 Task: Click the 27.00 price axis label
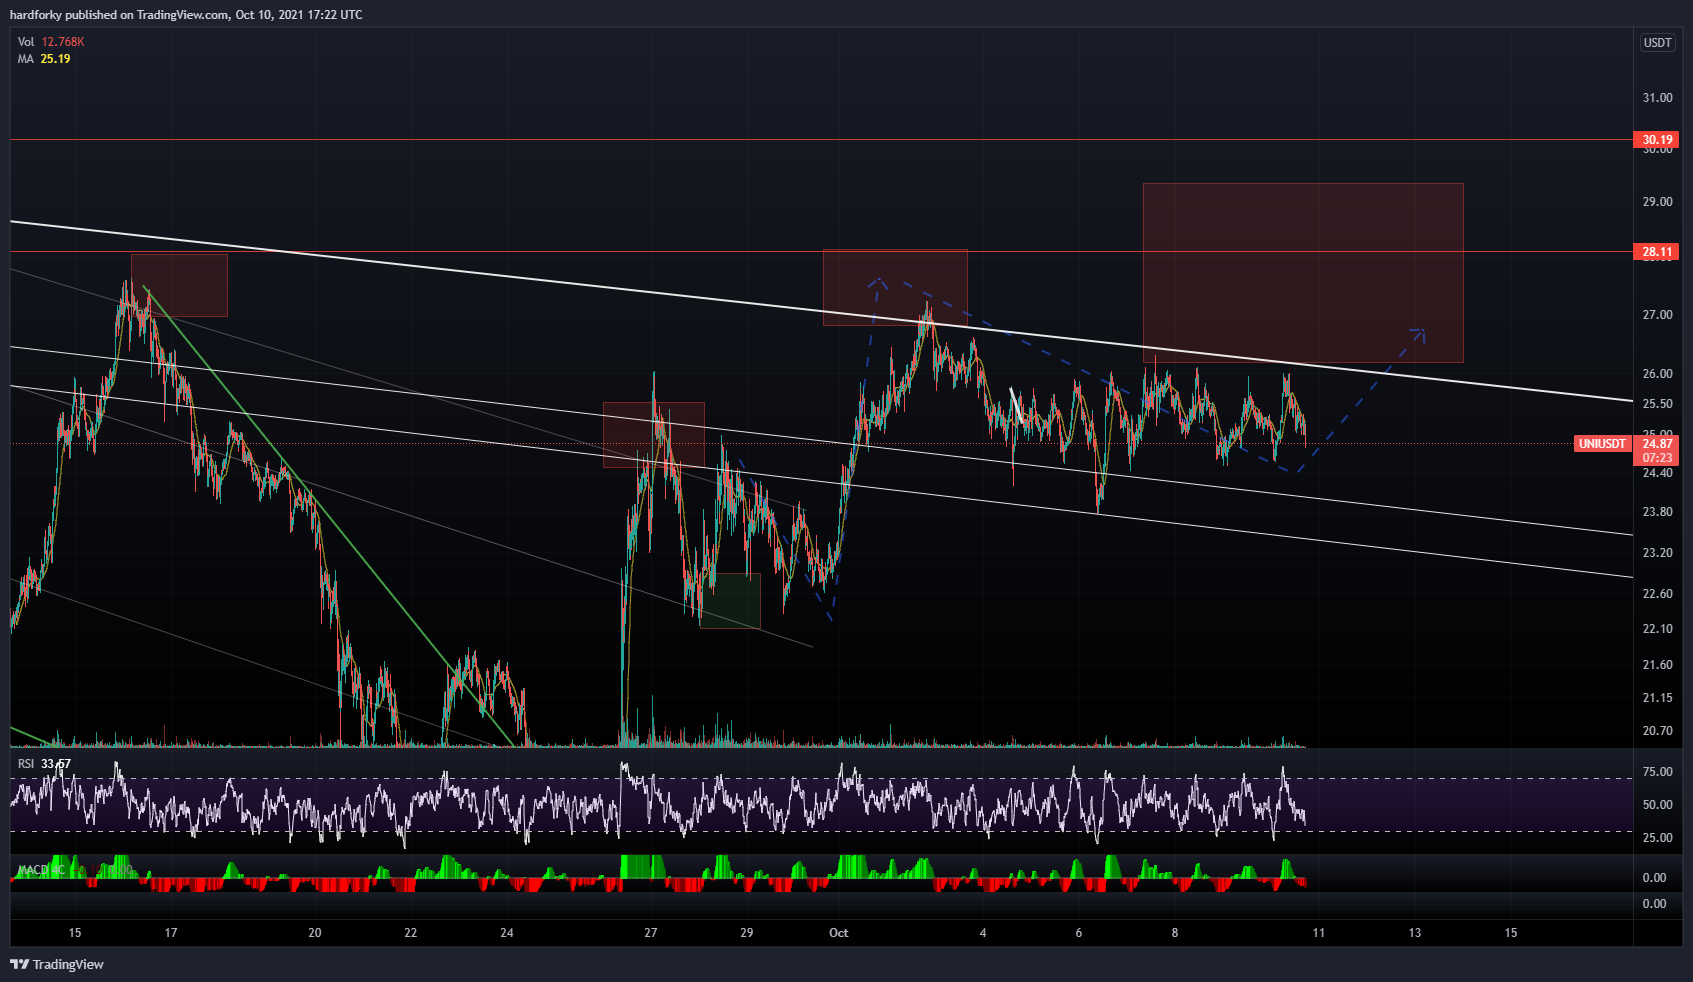[1657, 315]
